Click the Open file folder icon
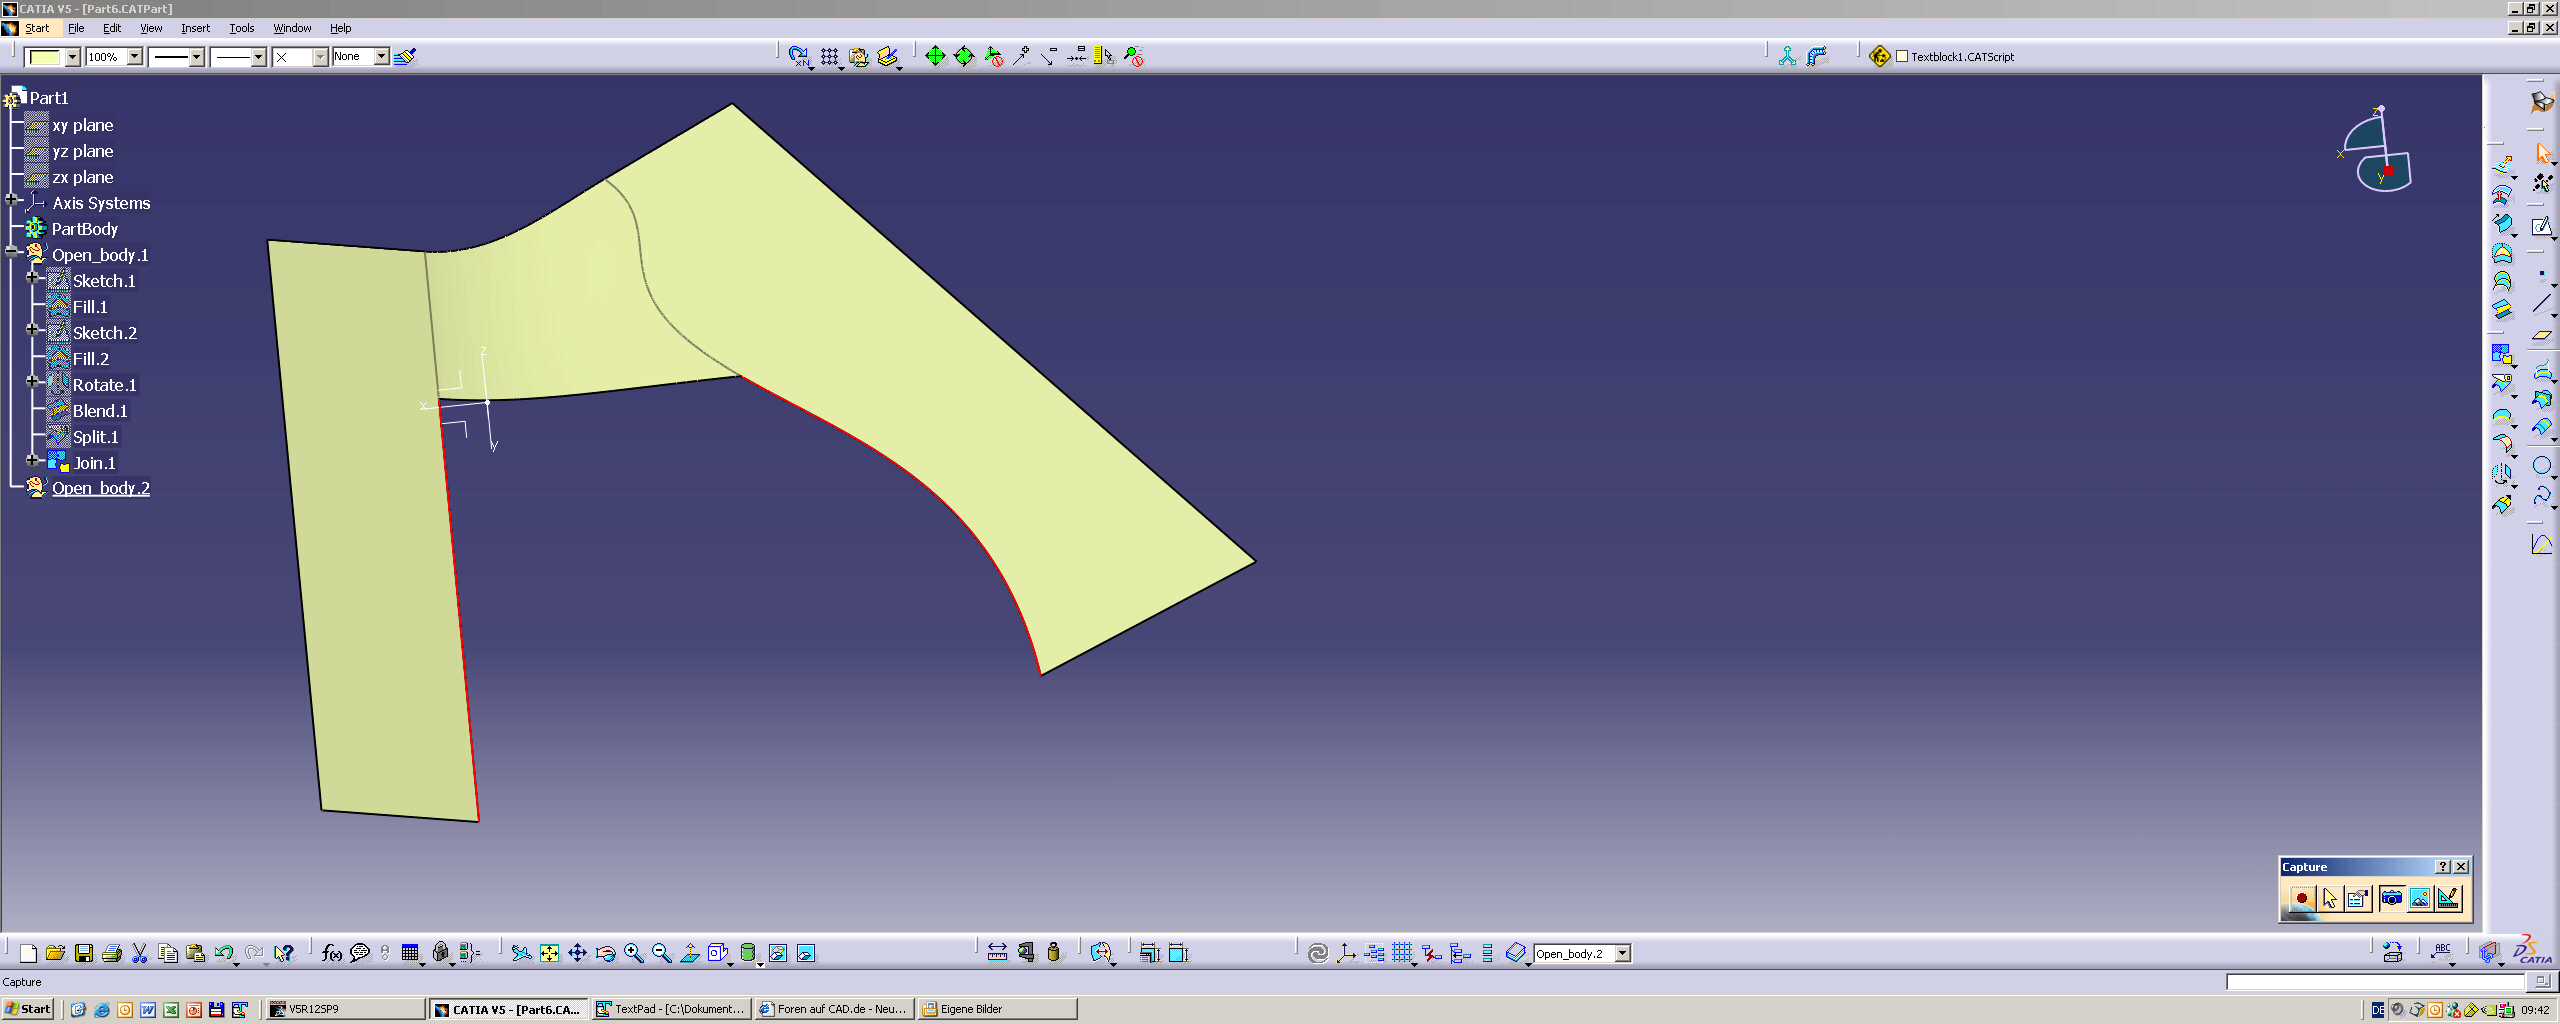 pyautogui.click(x=56, y=953)
